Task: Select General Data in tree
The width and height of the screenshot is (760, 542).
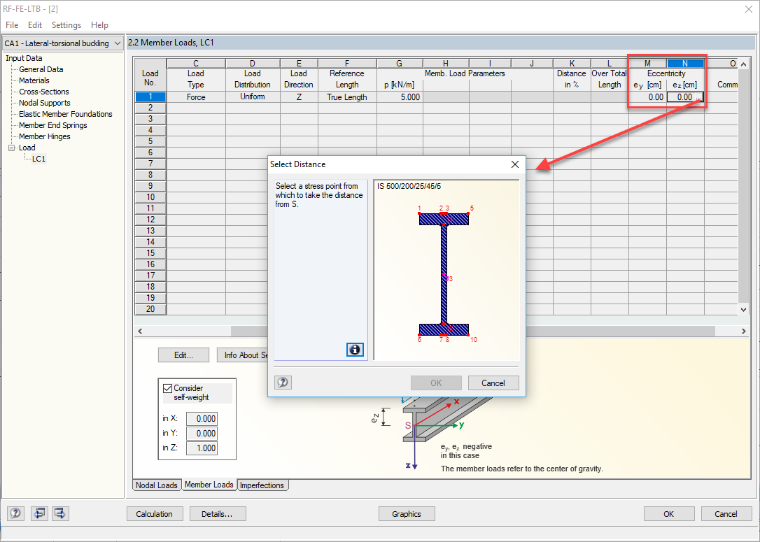Action: click(41, 69)
